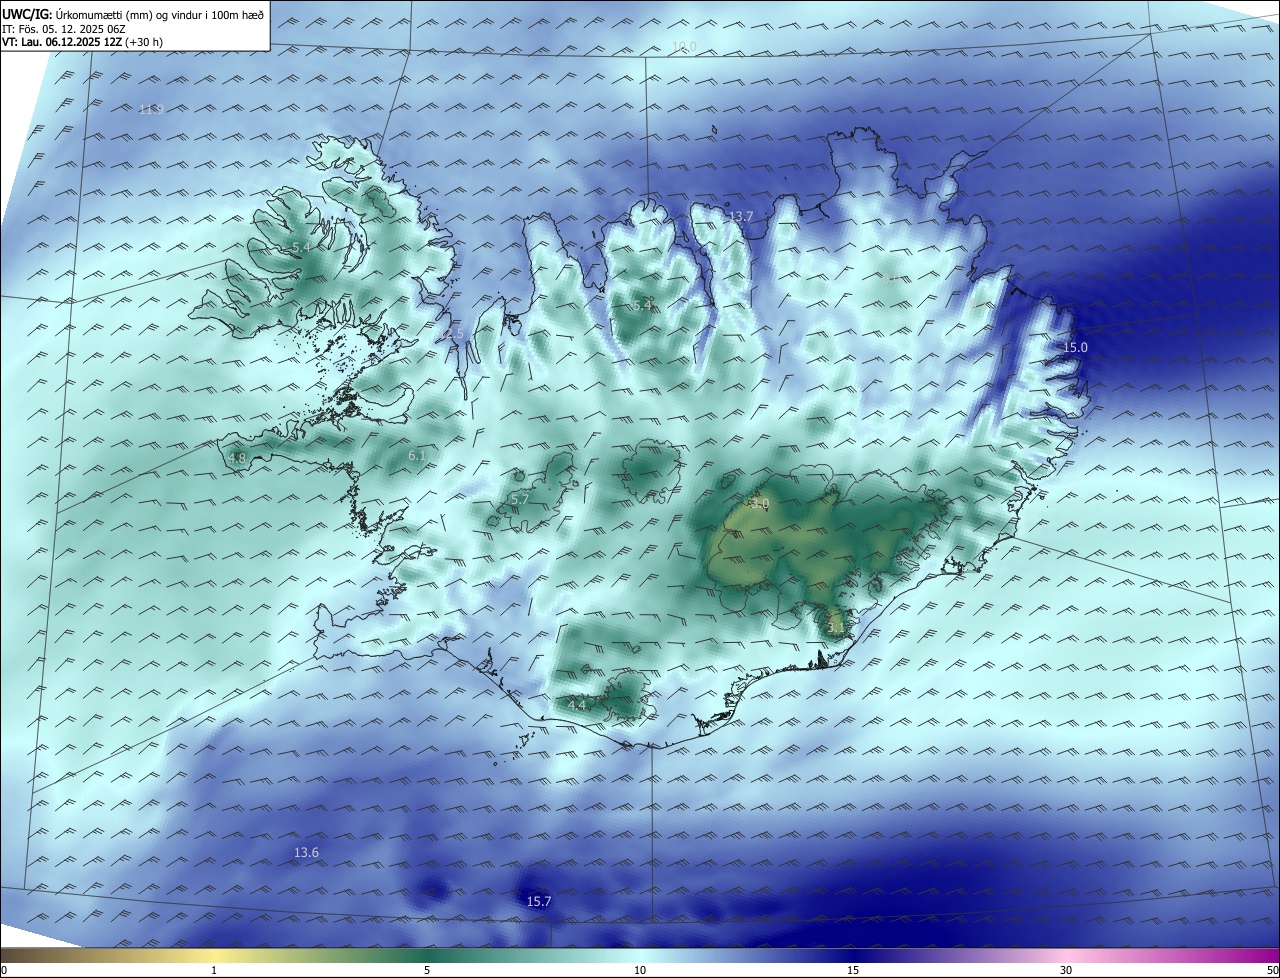The width and height of the screenshot is (1280, 978).
Task: Click the 10.0 value label on the map
Action: pos(684,47)
